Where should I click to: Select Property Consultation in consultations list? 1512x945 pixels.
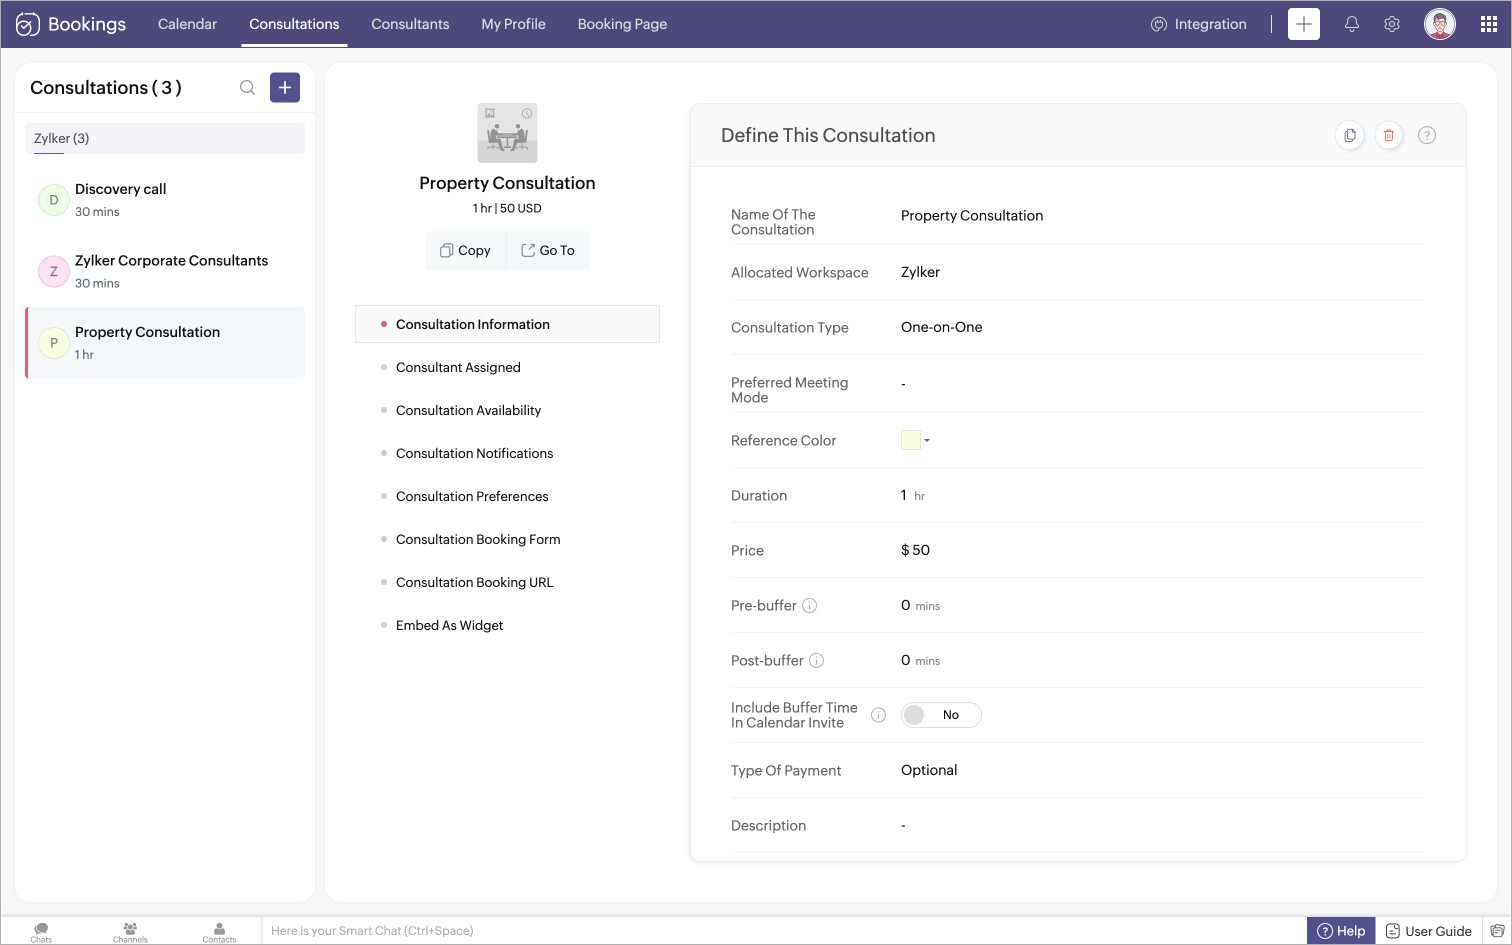coord(165,343)
